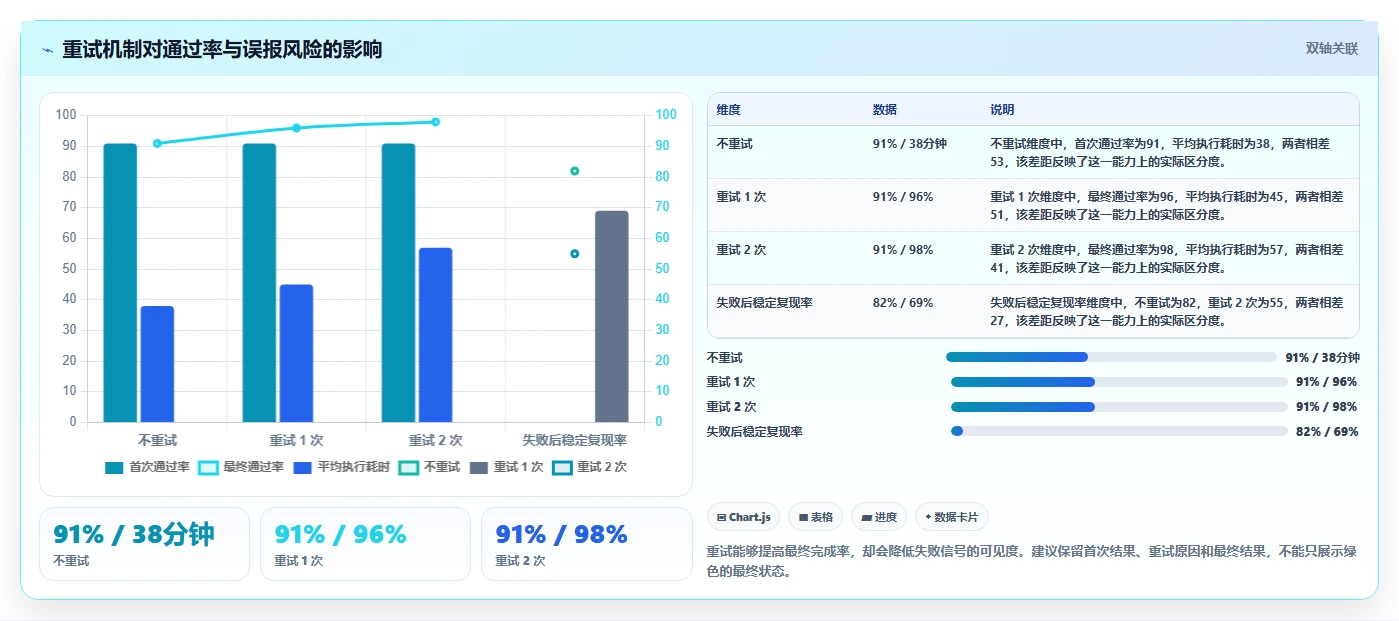
Task: Click the 重试 1 次 progress bar
Action: 1119,382
